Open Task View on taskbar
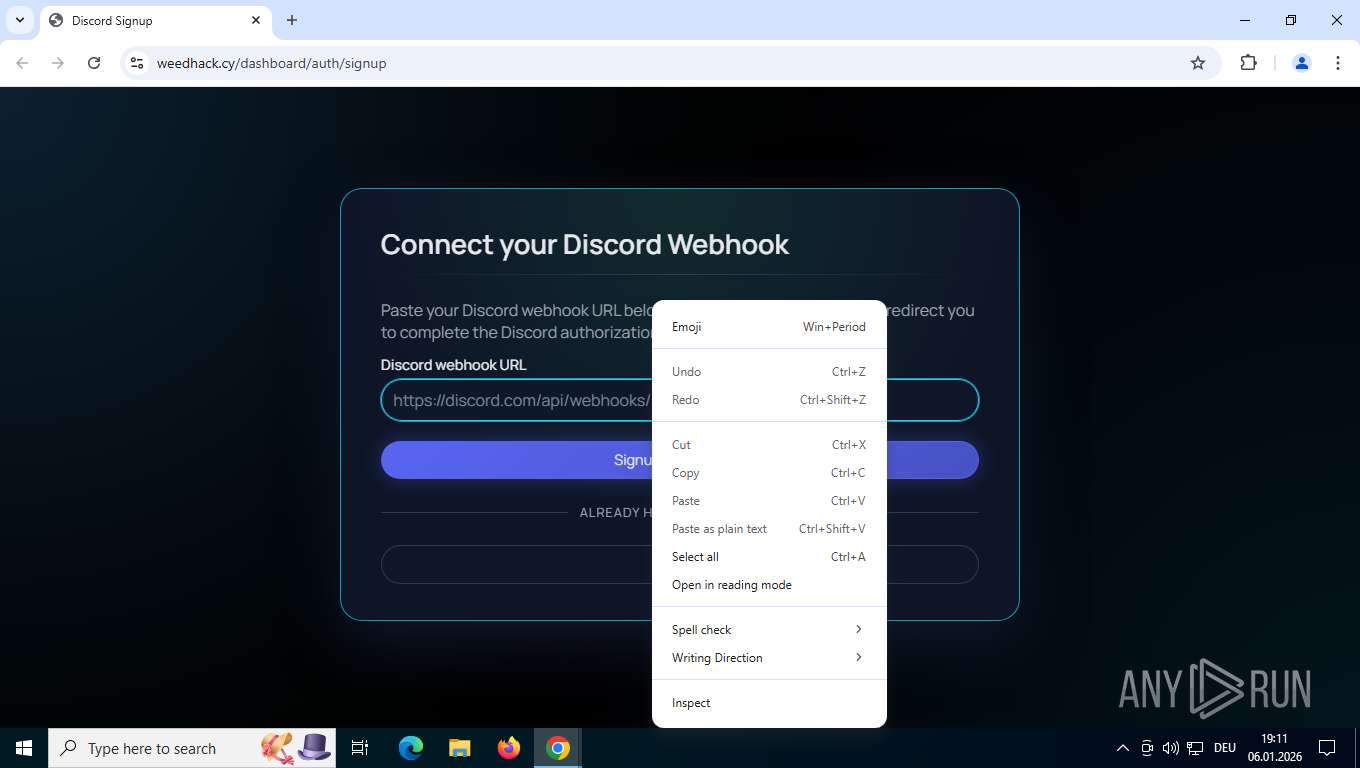Screen dimensions: 1360x768 coord(360,748)
